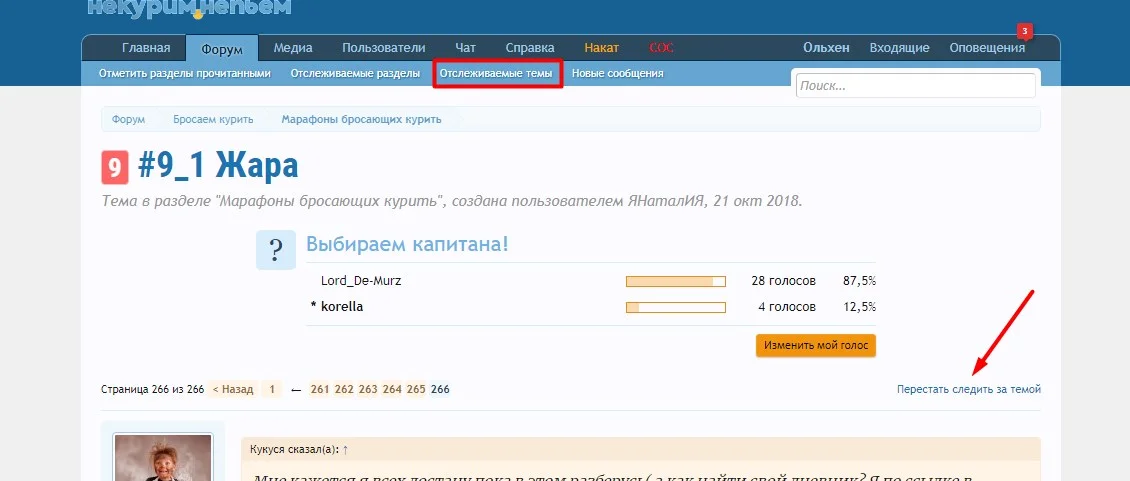Screen dimensions: 1130x481
Task: Go to the Пользователи tab
Action: (x=383, y=48)
